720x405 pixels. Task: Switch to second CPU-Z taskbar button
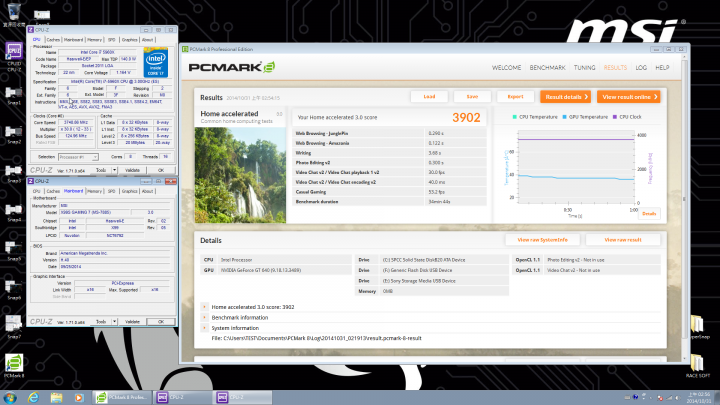[x=242, y=397]
